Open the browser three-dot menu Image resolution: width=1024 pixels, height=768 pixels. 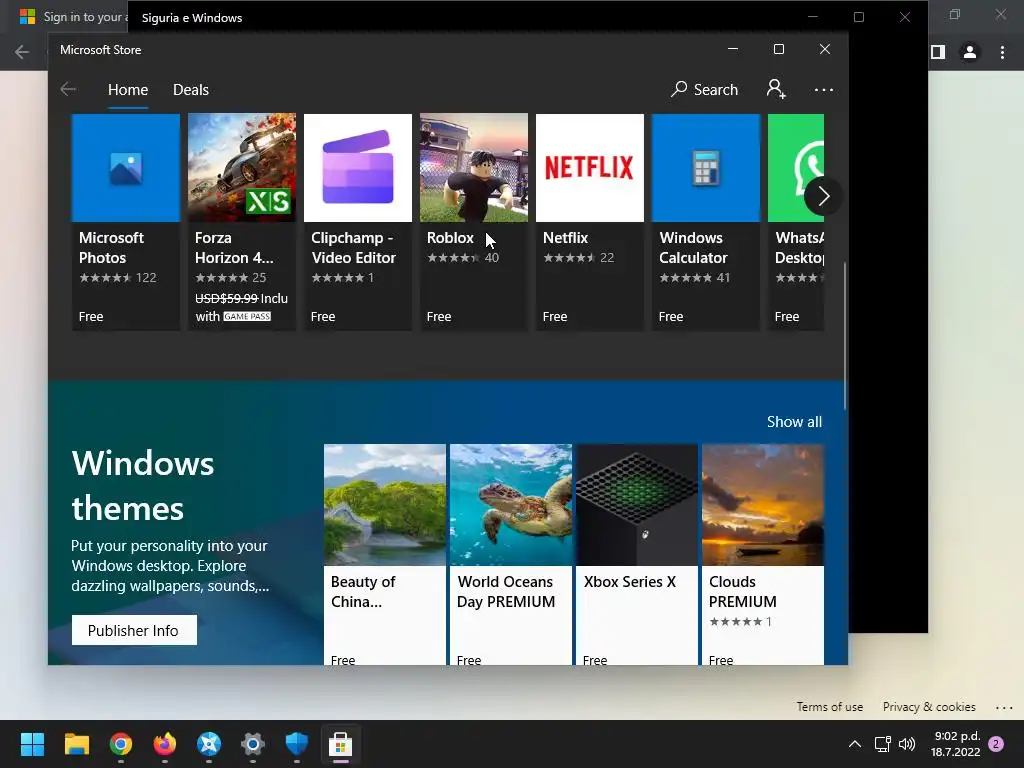coord(1002,52)
